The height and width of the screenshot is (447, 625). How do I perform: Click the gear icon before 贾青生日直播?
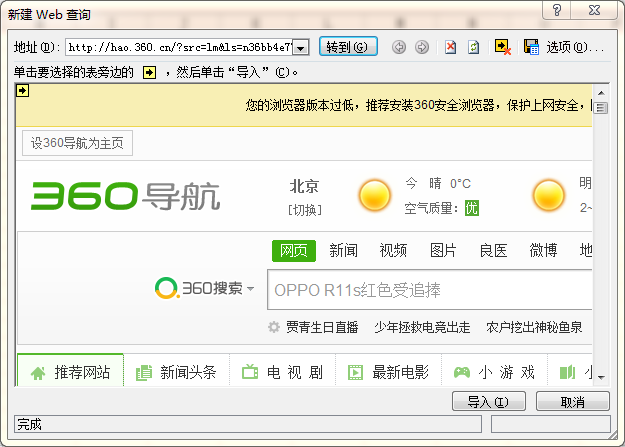274,327
